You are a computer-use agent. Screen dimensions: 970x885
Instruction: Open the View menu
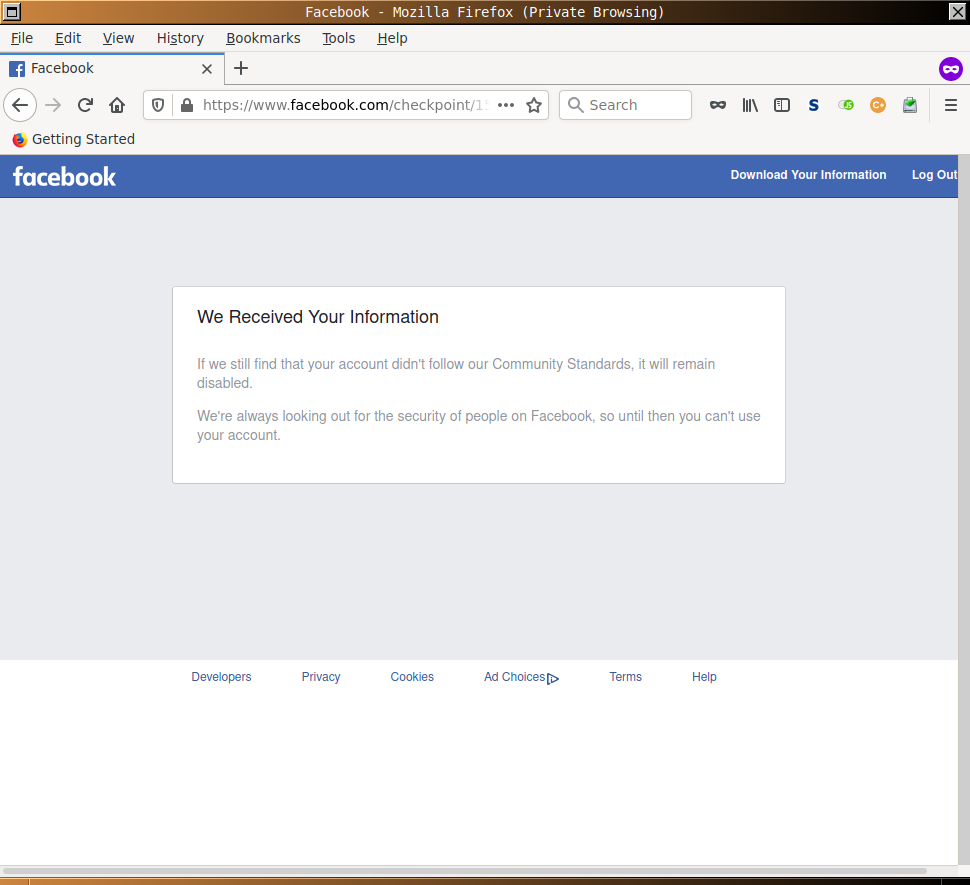coord(118,38)
